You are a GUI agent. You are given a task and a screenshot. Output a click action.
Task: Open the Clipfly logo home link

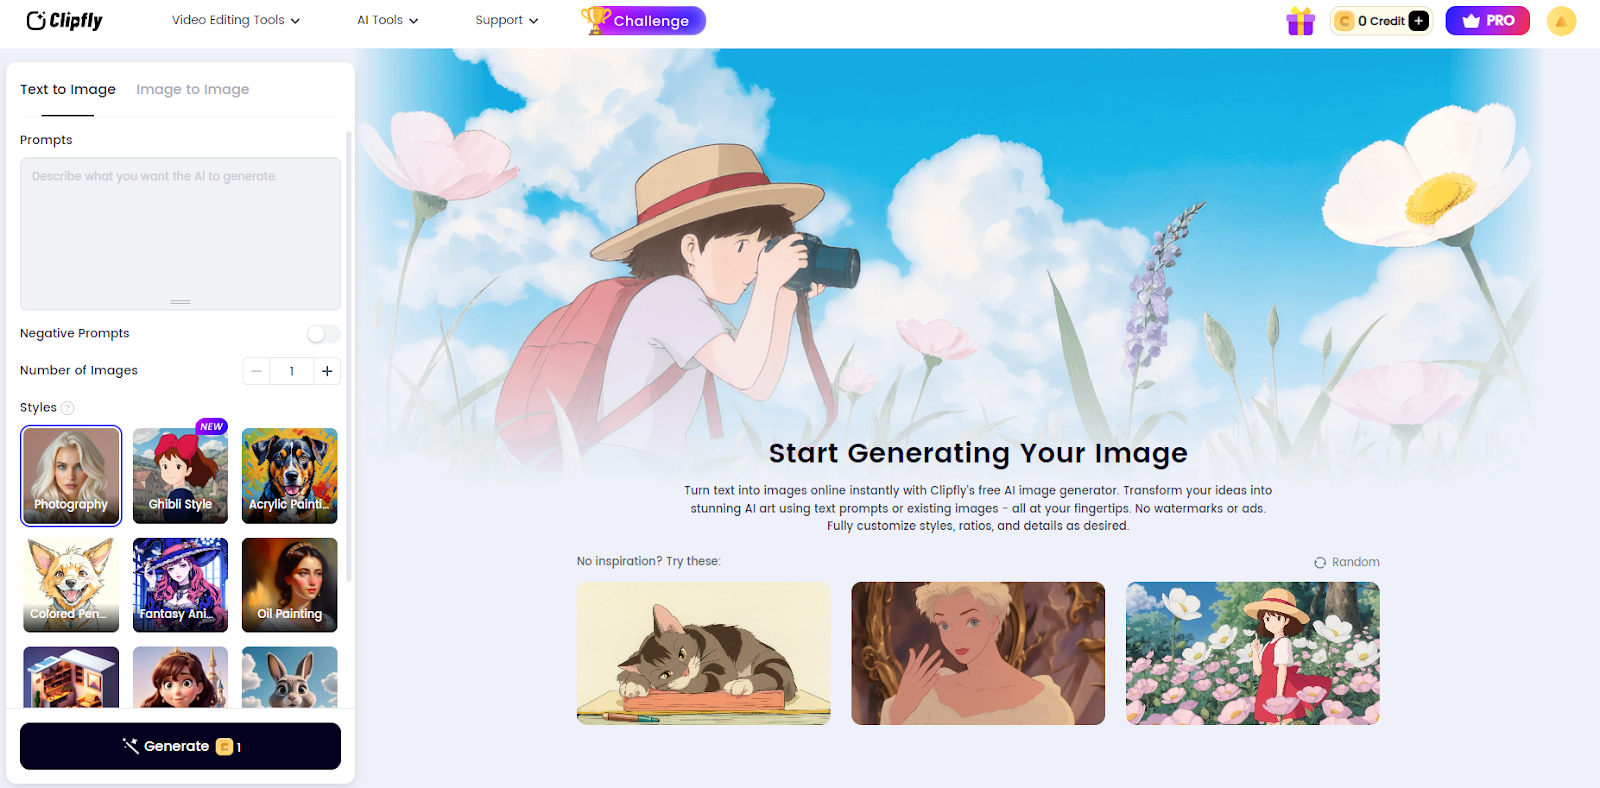tap(64, 20)
